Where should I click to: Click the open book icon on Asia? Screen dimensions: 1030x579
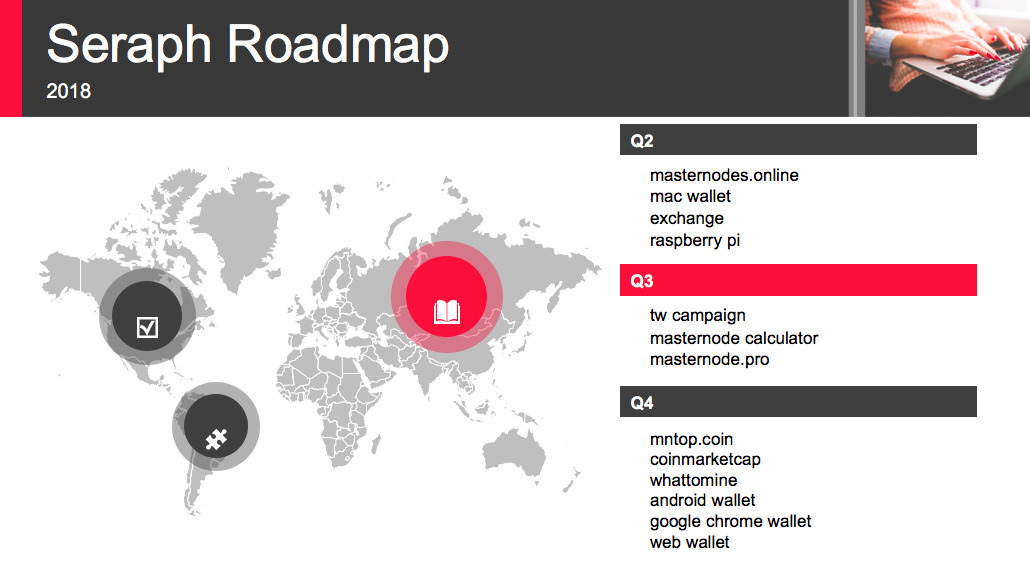447,312
